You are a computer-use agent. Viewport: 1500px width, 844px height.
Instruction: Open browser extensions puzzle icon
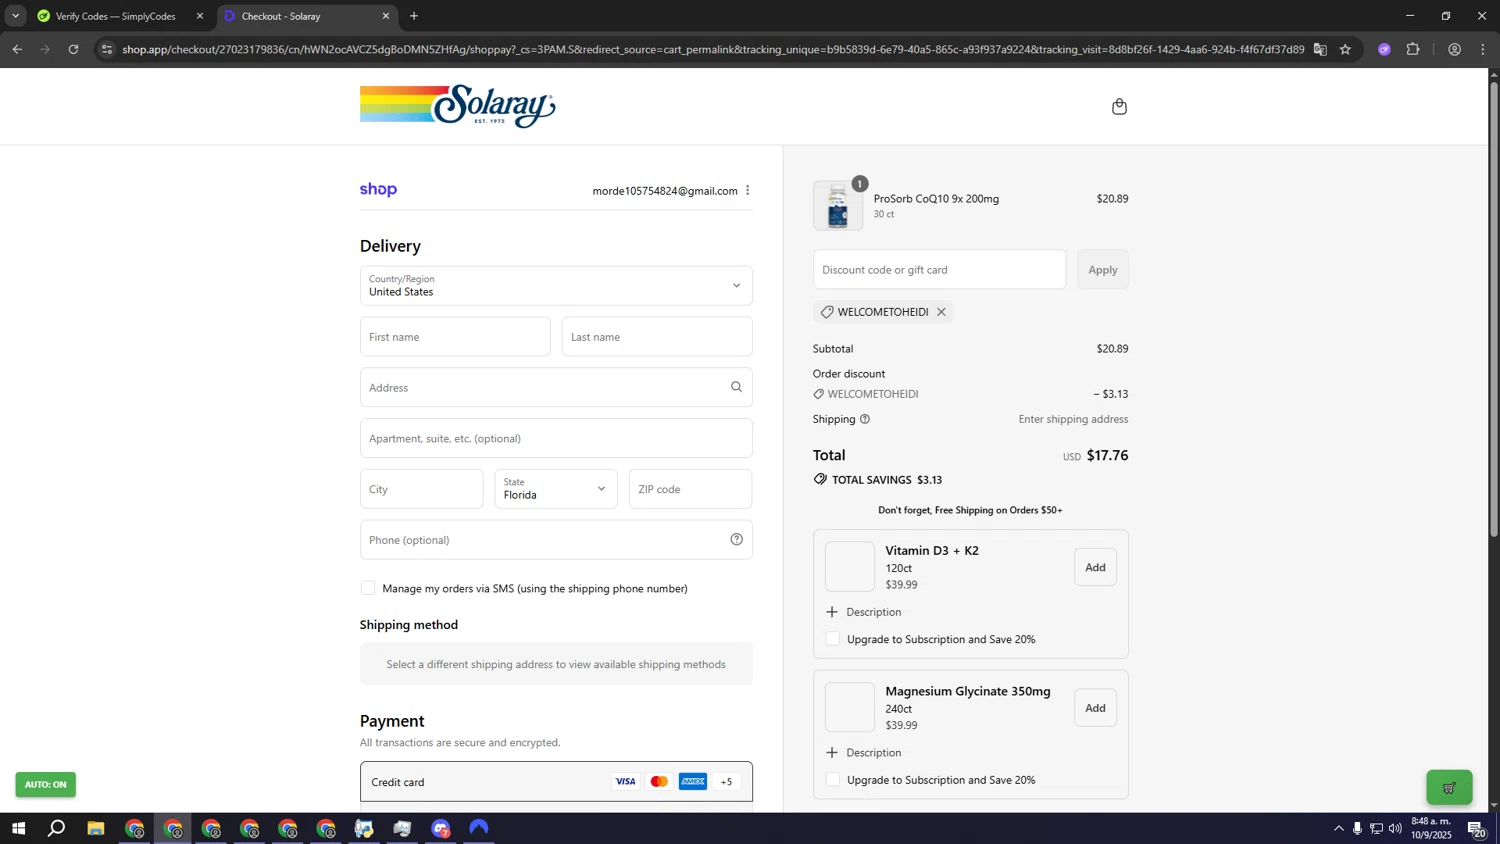pos(1413,49)
